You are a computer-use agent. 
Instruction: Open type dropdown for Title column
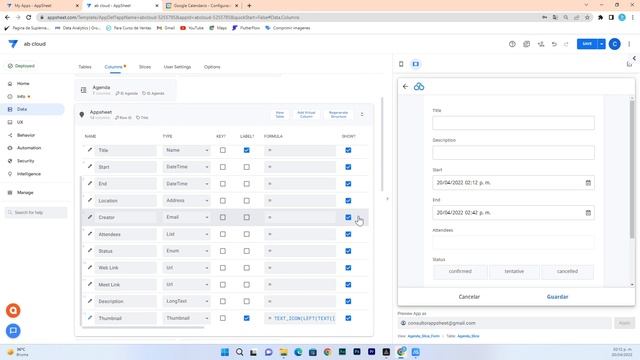tap(187, 150)
